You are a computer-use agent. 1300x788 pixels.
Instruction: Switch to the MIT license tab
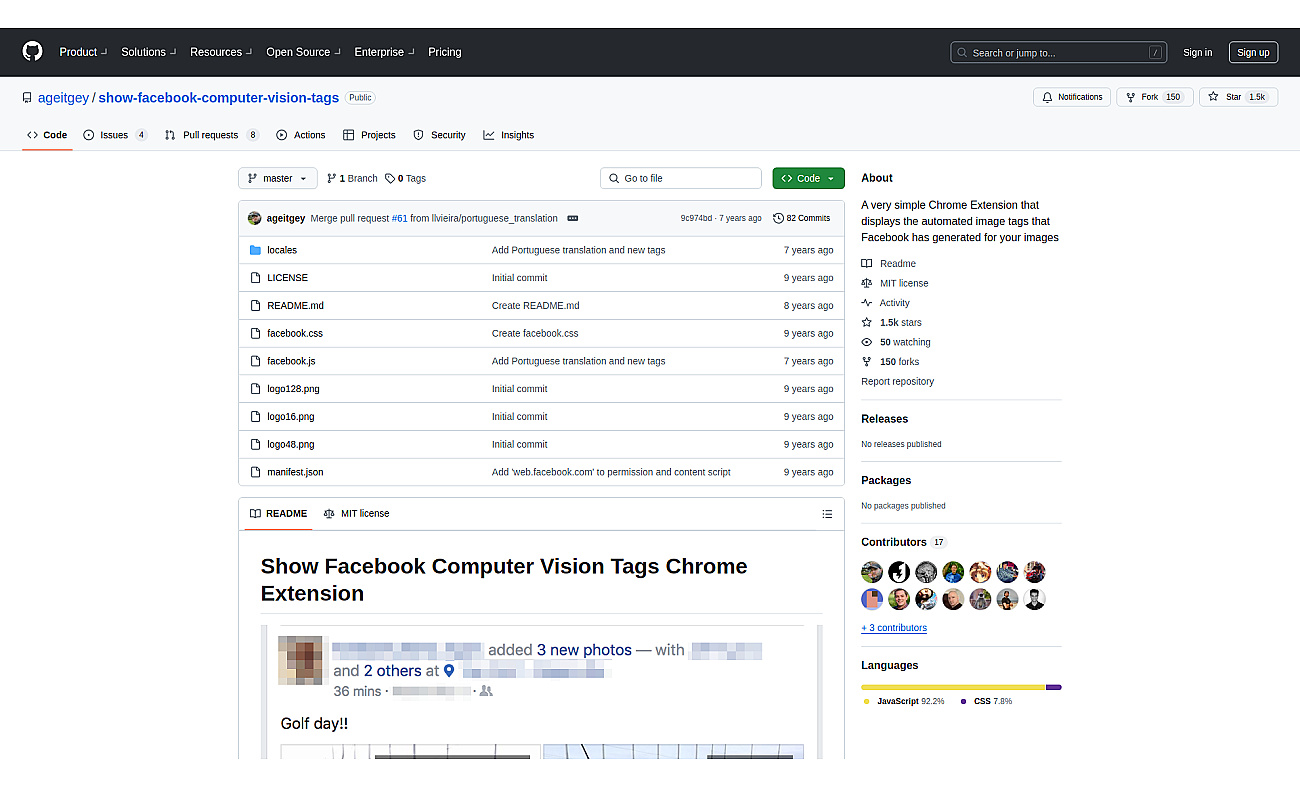357,514
